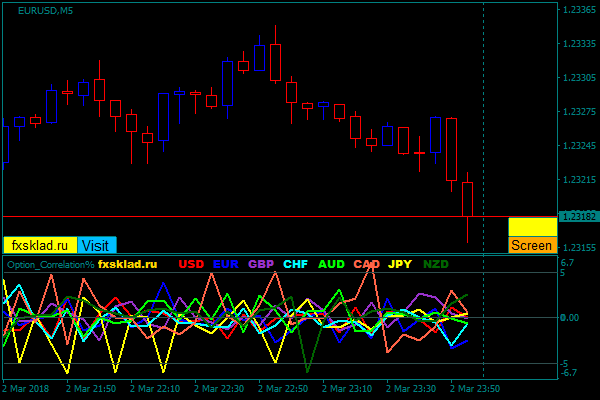Click the 1.23275 price axis value
600x400 pixels.
(x=579, y=112)
